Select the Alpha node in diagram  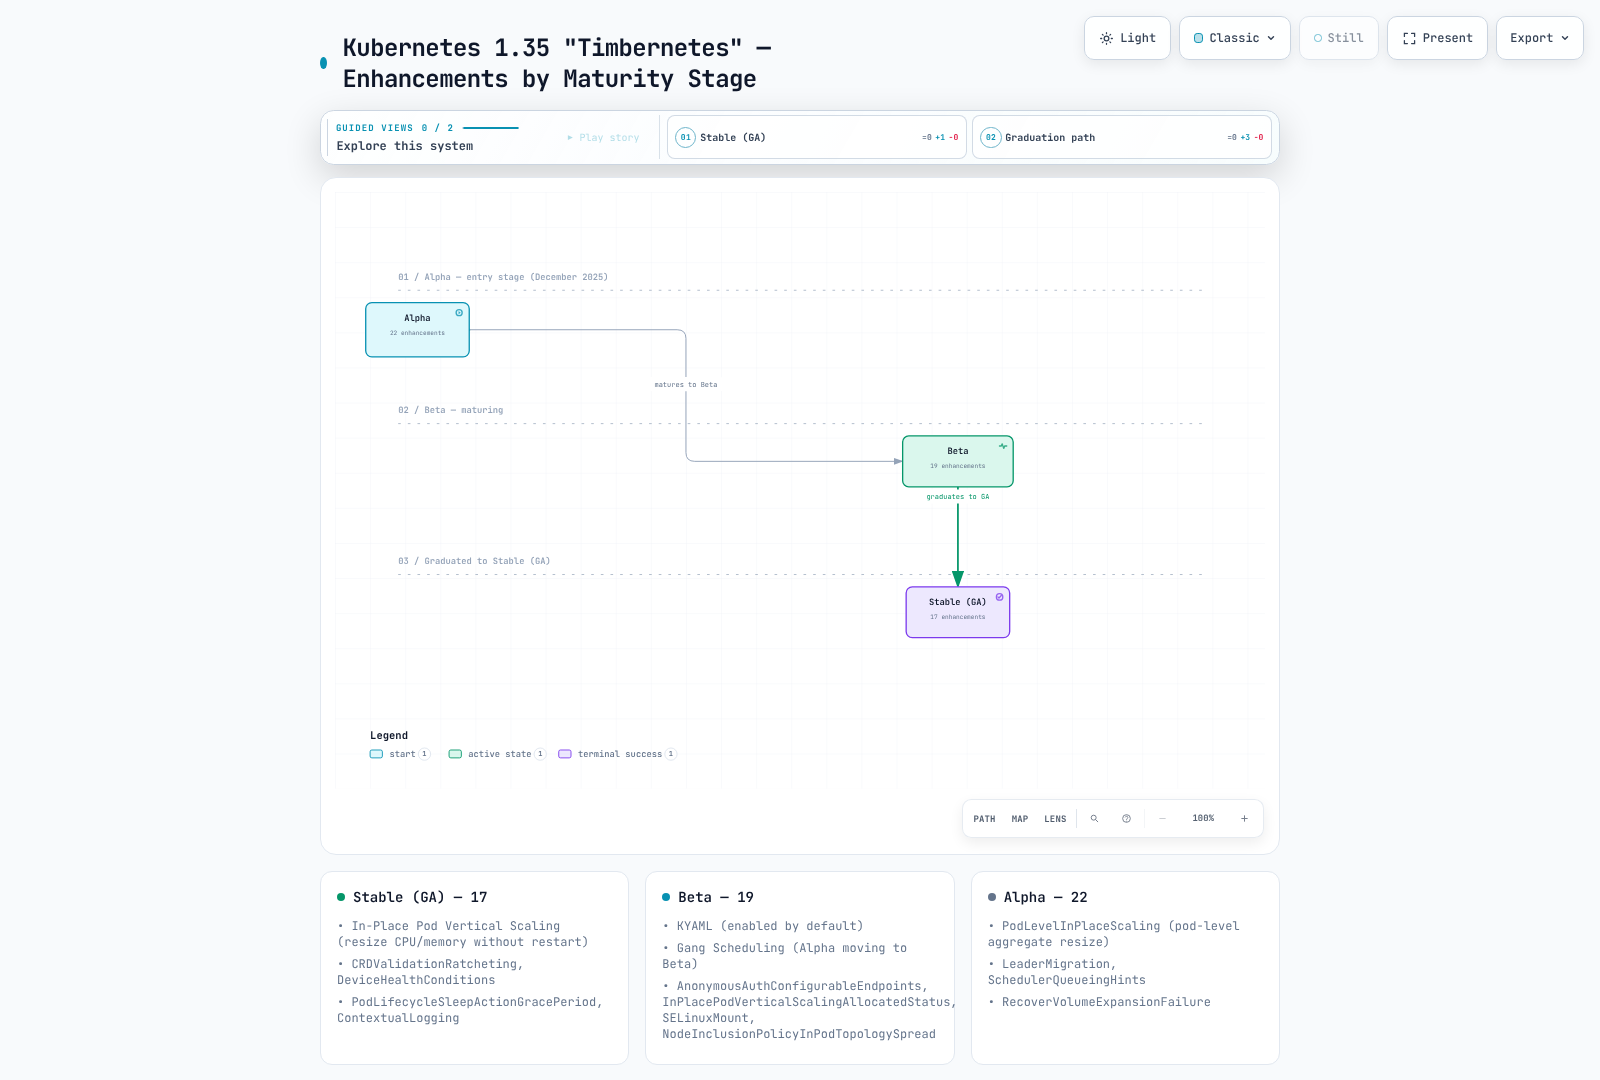tap(417, 330)
